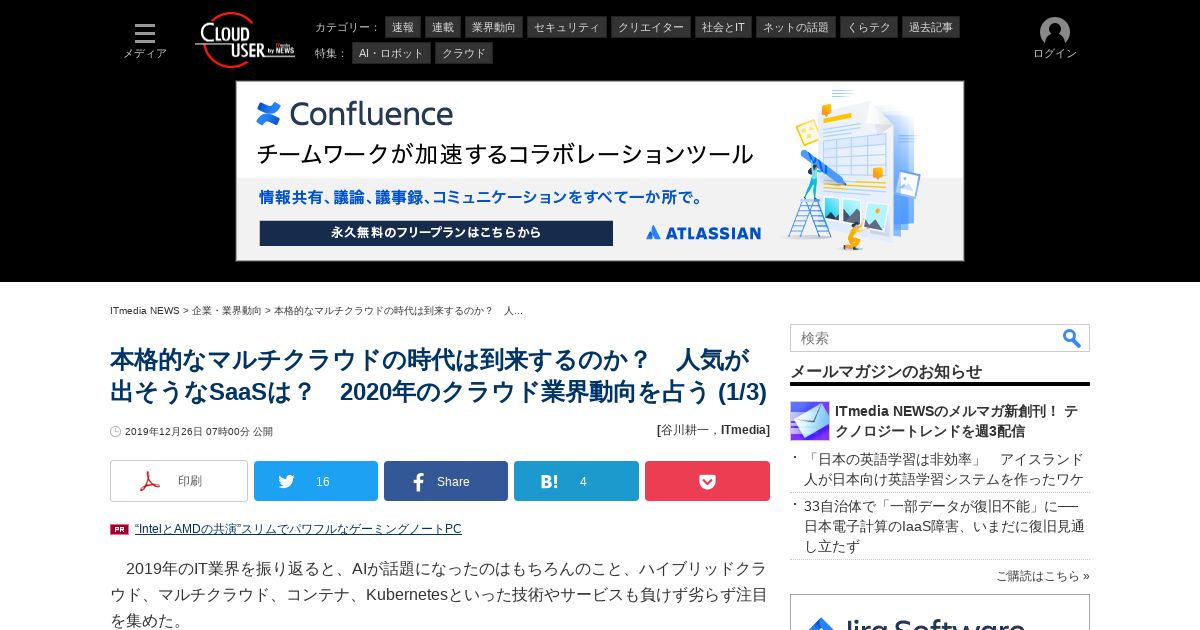Click the Confluence banner advertisement
This screenshot has height=630, width=1200.
(x=600, y=171)
